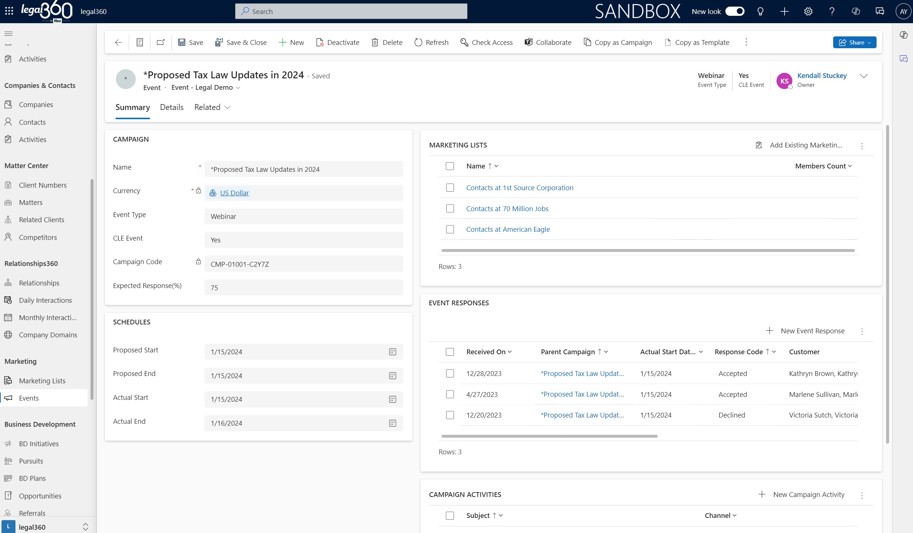Open the settings gear icon
The image size is (913, 533).
click(x=808, y=11)
